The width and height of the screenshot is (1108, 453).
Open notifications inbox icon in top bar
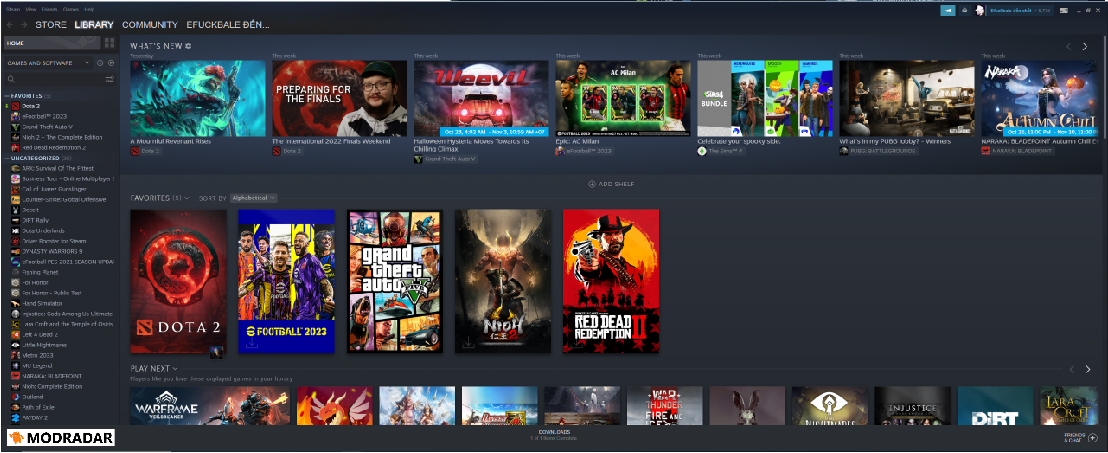tap(964, 10)
